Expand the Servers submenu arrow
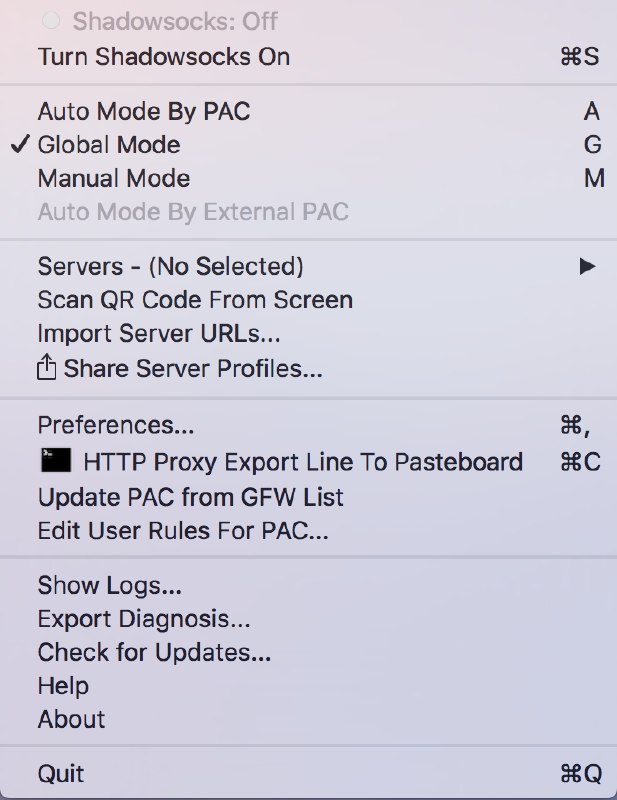This screenshot has width=617, height=800. click(x=588, y=266)
